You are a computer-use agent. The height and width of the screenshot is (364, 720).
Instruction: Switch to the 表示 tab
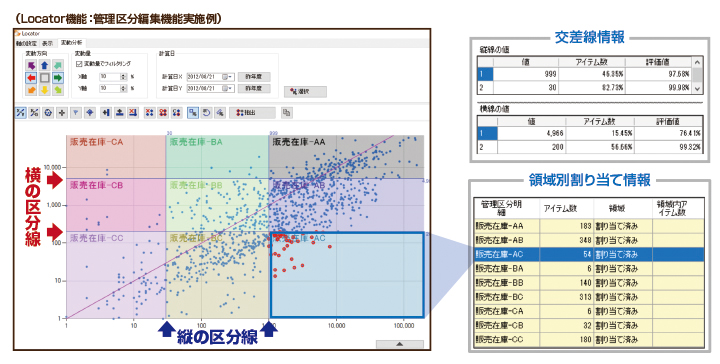pos(47,43)
